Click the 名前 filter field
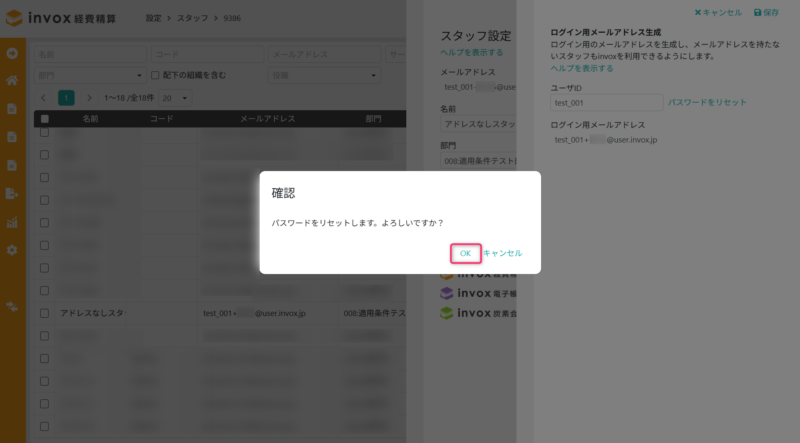The width and height of the screenshot is (800, 443). pyautogui.click(x=90, y=54)
